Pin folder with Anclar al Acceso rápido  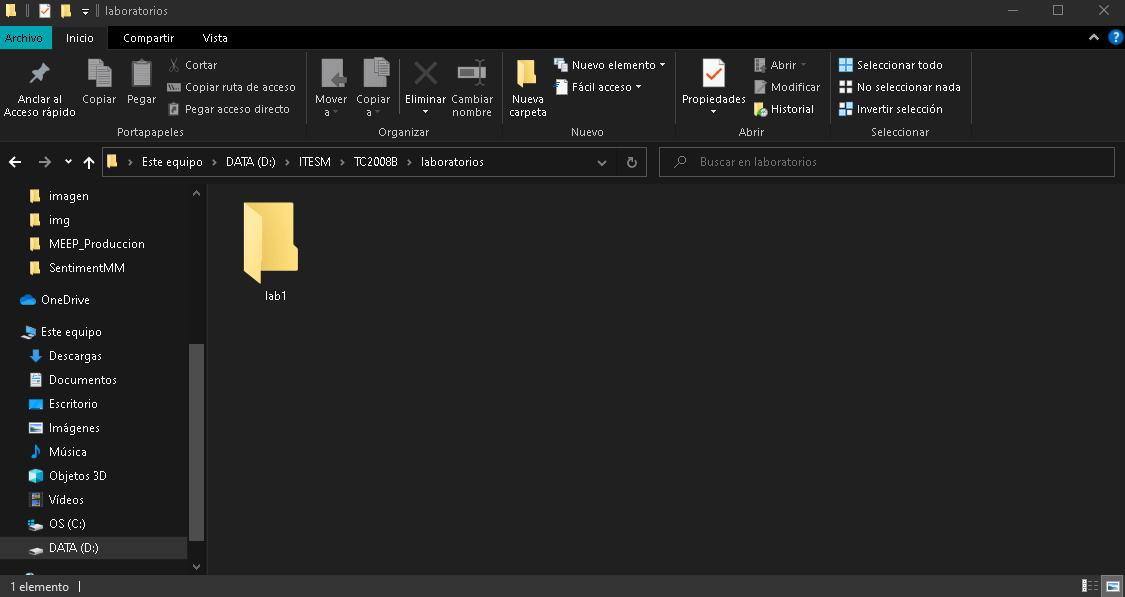(40, 76)
